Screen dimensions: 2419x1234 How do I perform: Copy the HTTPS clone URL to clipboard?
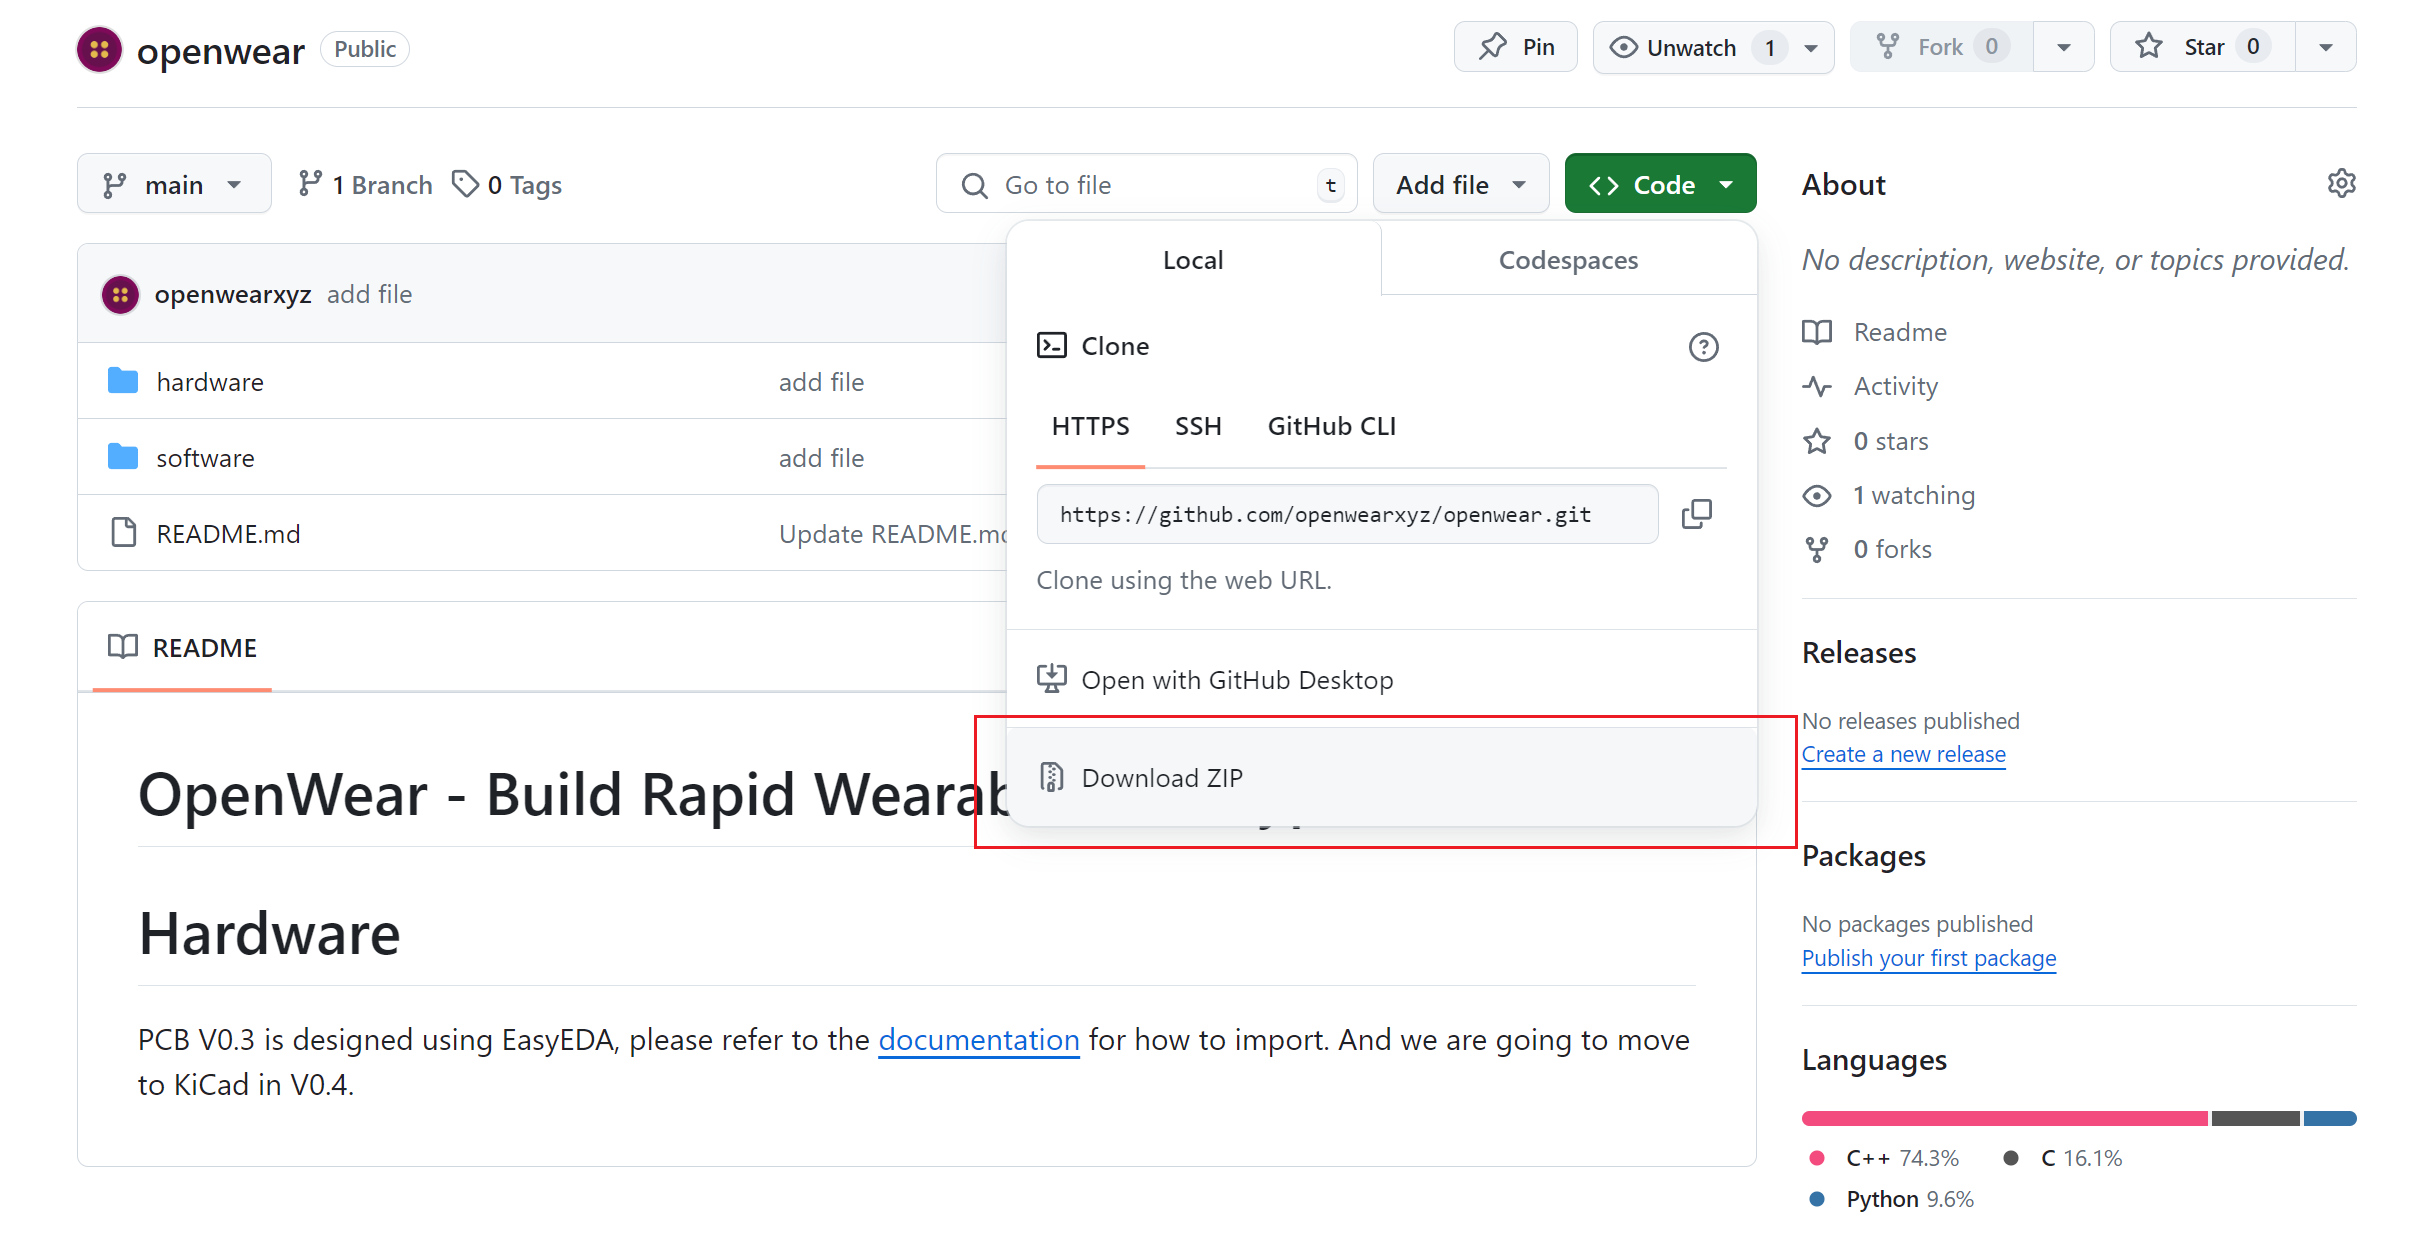1696,514
